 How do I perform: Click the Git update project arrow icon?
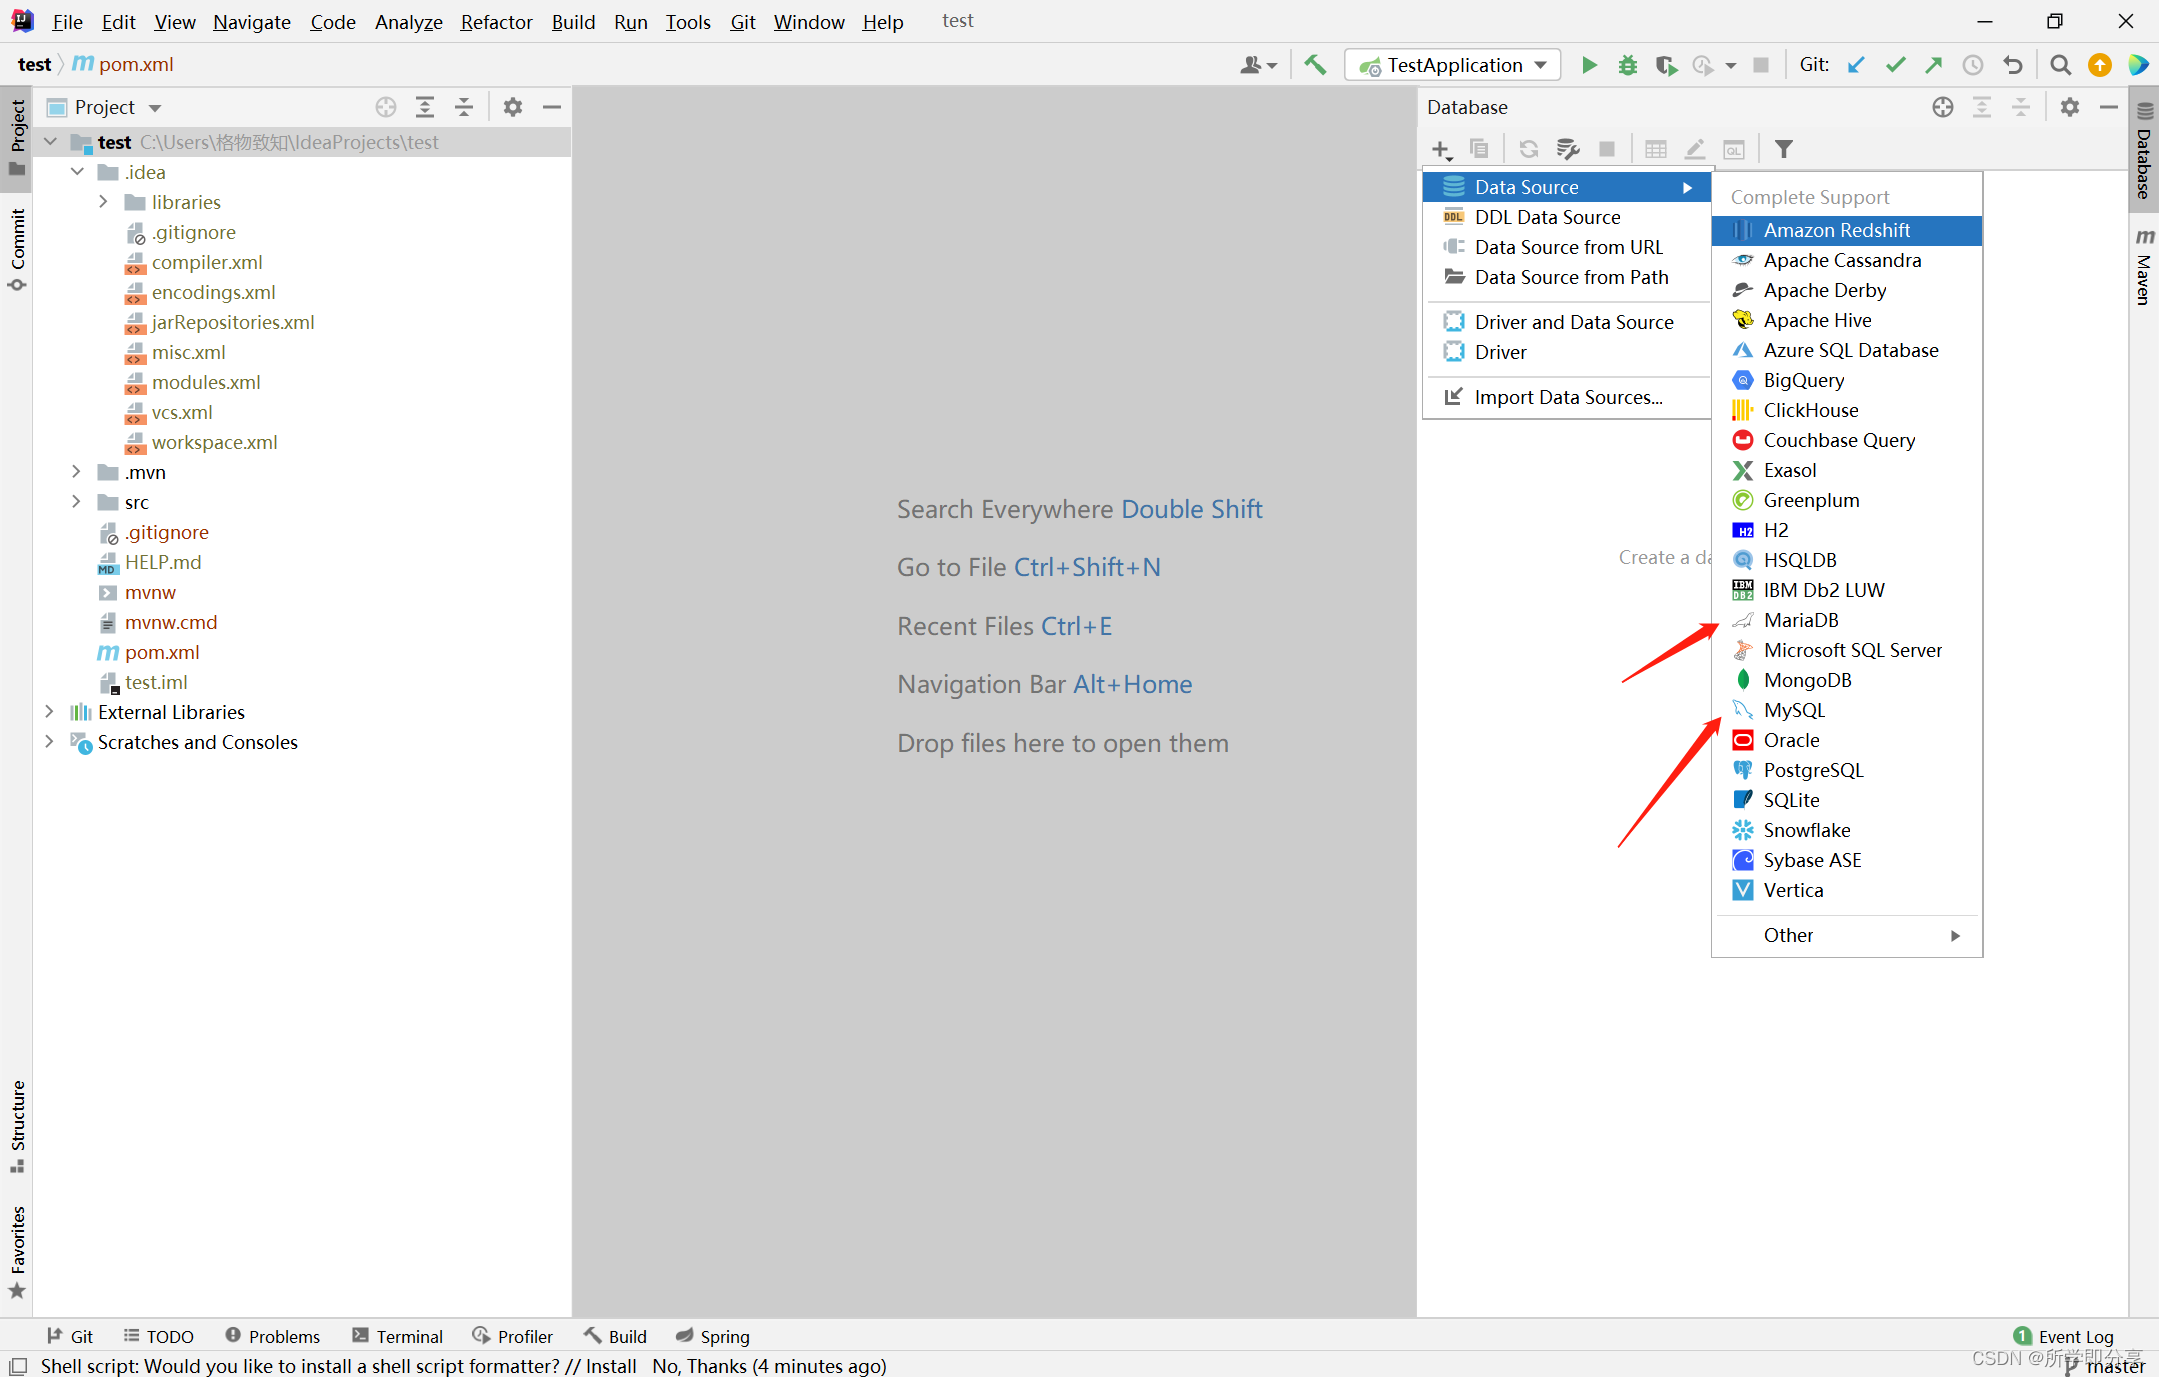coord(1856,65)
